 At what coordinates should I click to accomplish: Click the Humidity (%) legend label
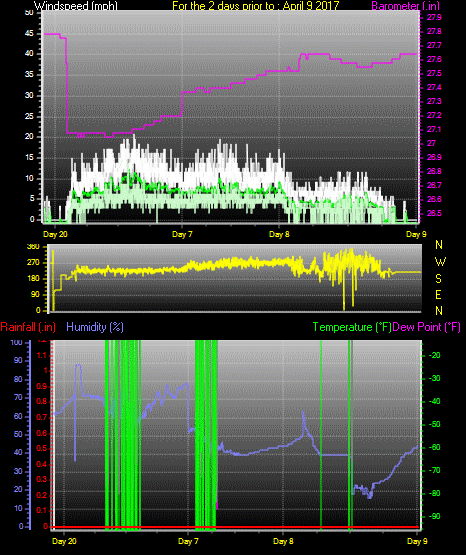coord(95,327)
